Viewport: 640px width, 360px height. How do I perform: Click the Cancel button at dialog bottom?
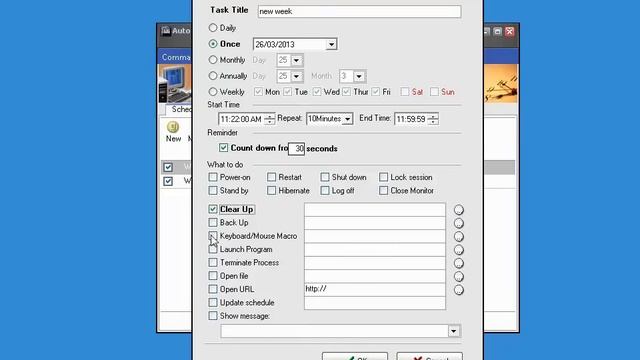click(429, 356)
